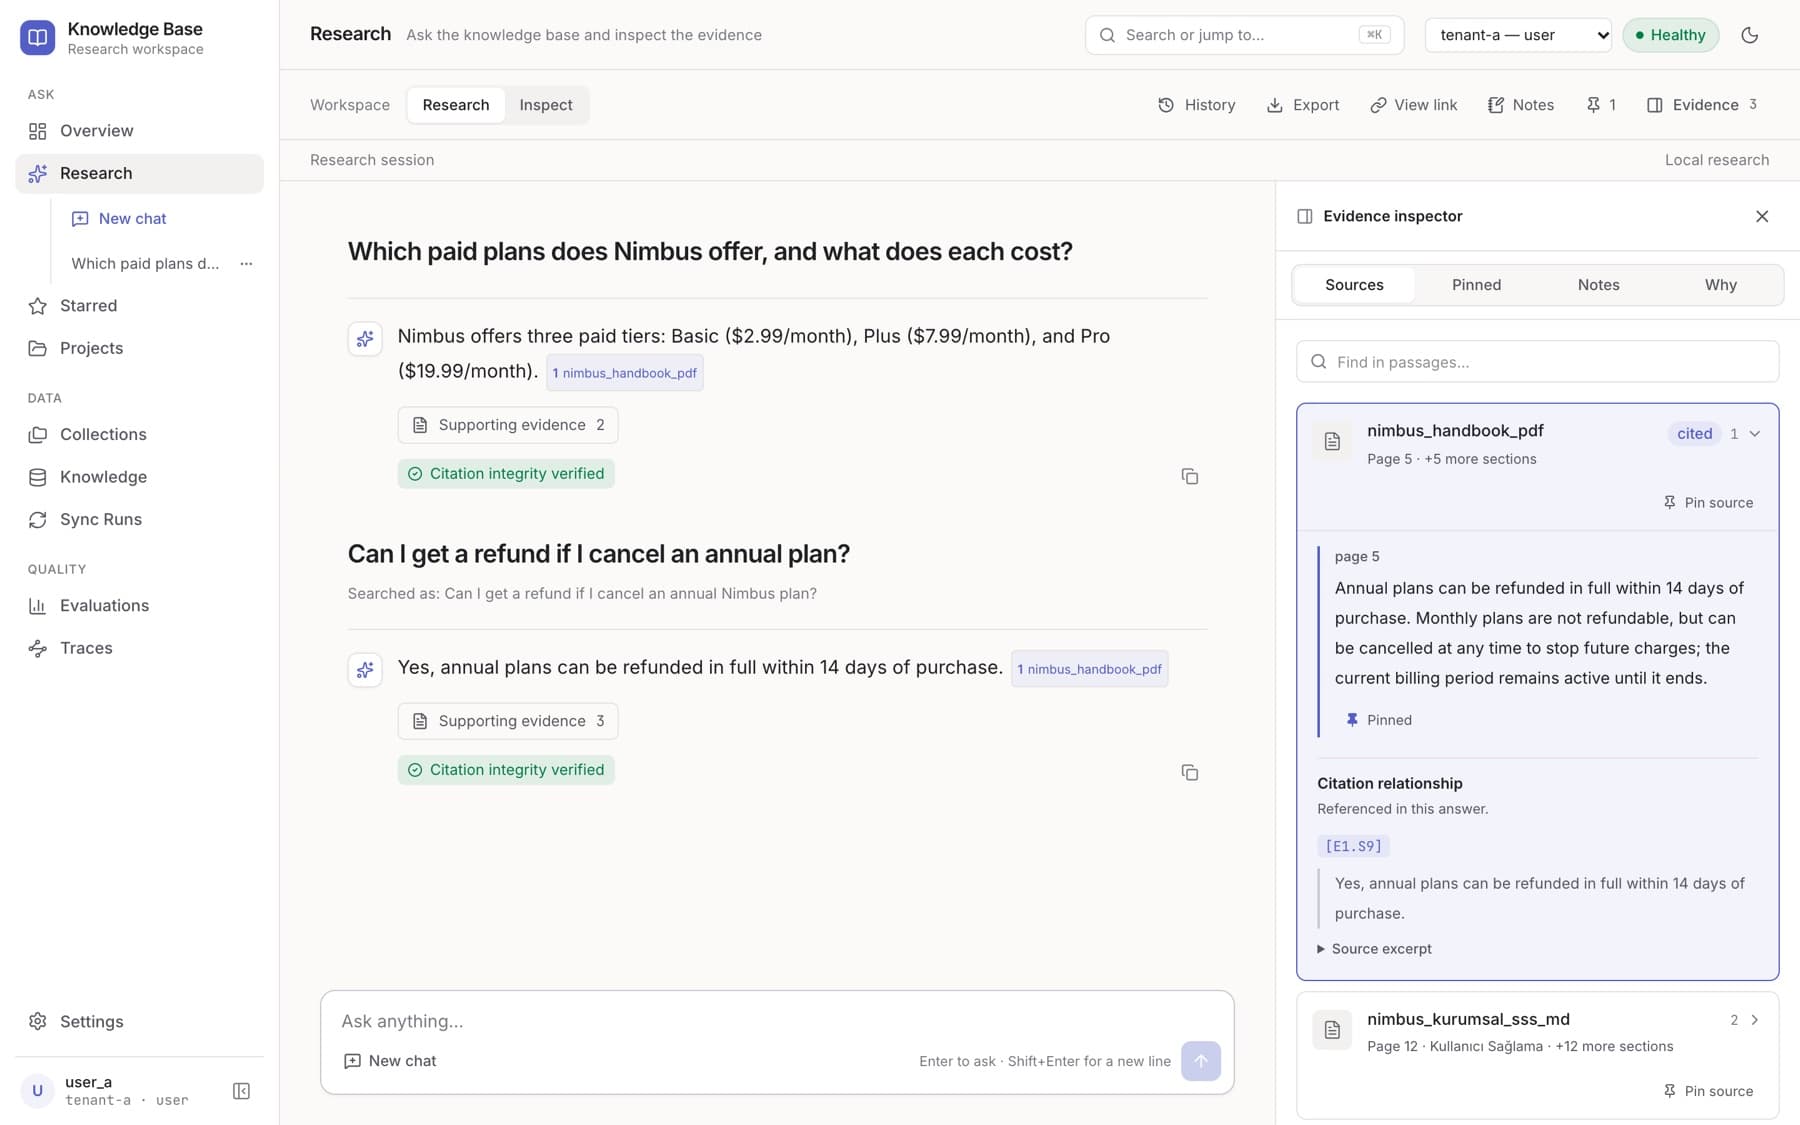Open Sync Runs page
Screen dimensions: 1800x1125
(139, 519)
